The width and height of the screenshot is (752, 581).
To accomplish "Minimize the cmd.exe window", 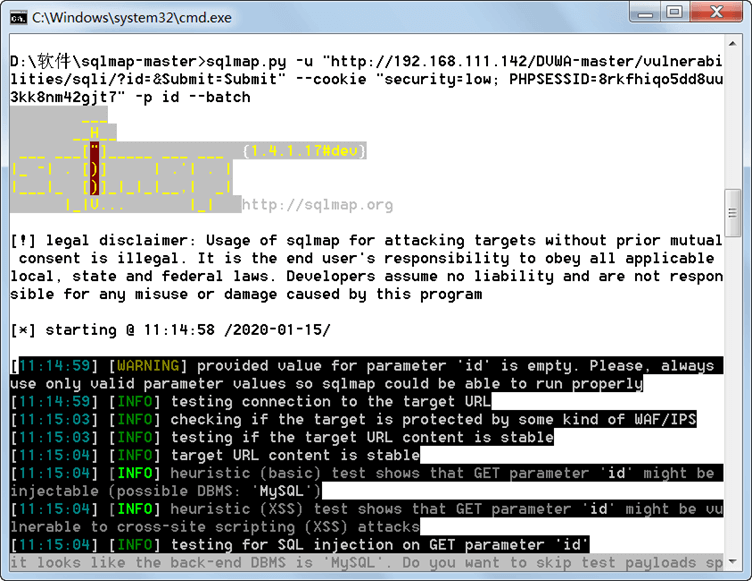I will click(x=645, y=12).
